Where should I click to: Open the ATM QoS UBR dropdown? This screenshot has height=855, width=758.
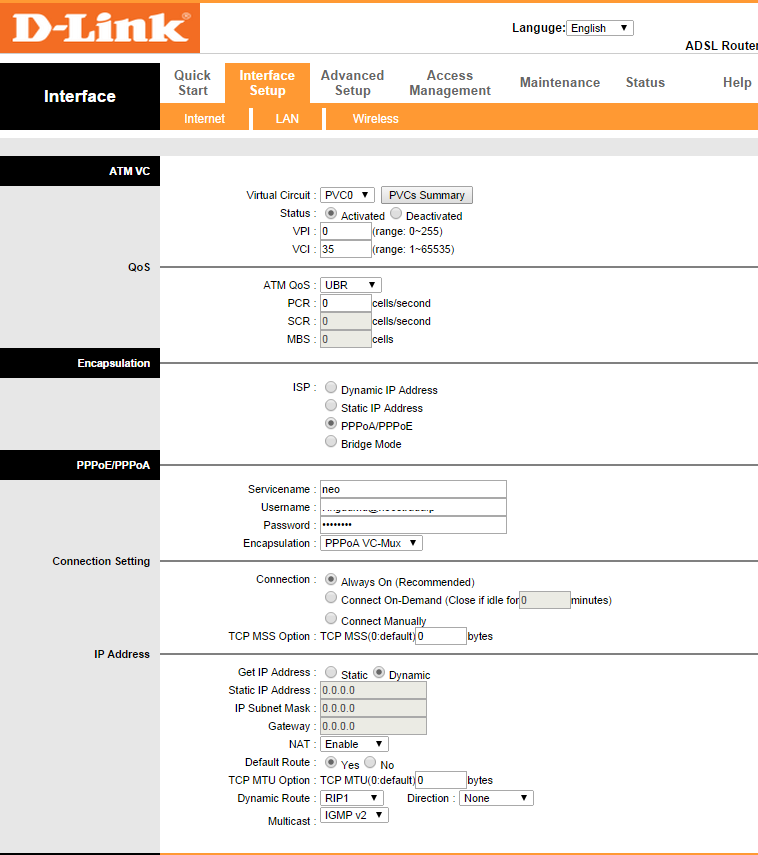click(351, 285)
